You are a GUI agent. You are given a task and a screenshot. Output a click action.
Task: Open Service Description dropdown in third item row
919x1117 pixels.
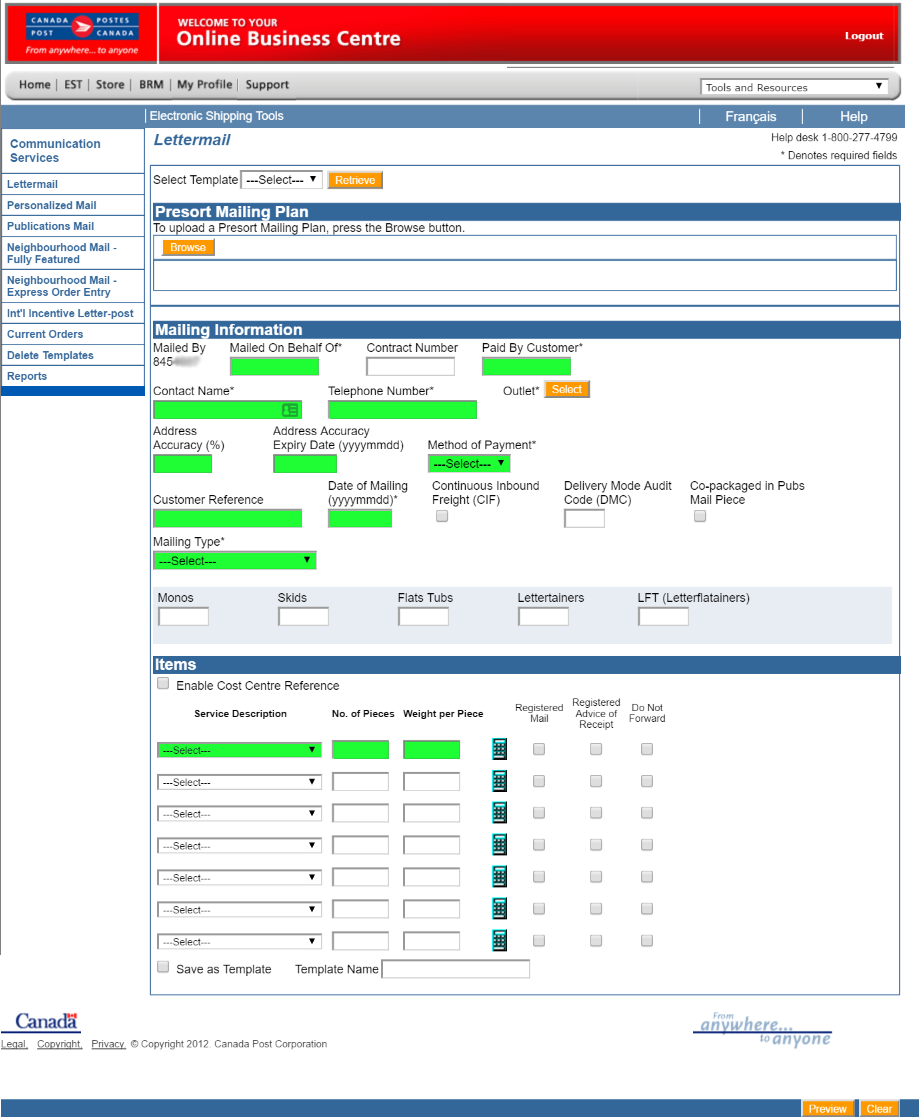pyautogui.click(x=239, y=814)
